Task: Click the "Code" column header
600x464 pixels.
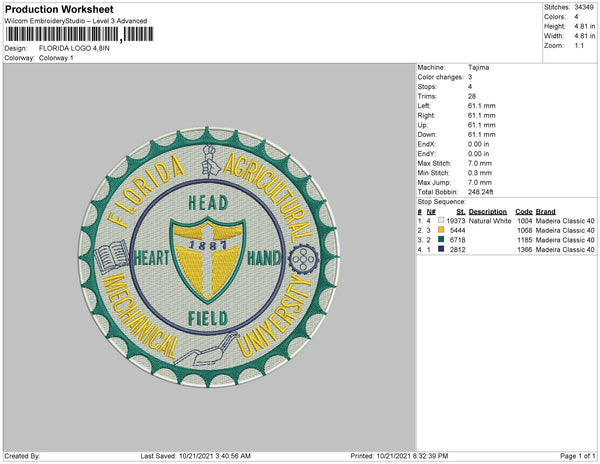Action: click(524, 212)
